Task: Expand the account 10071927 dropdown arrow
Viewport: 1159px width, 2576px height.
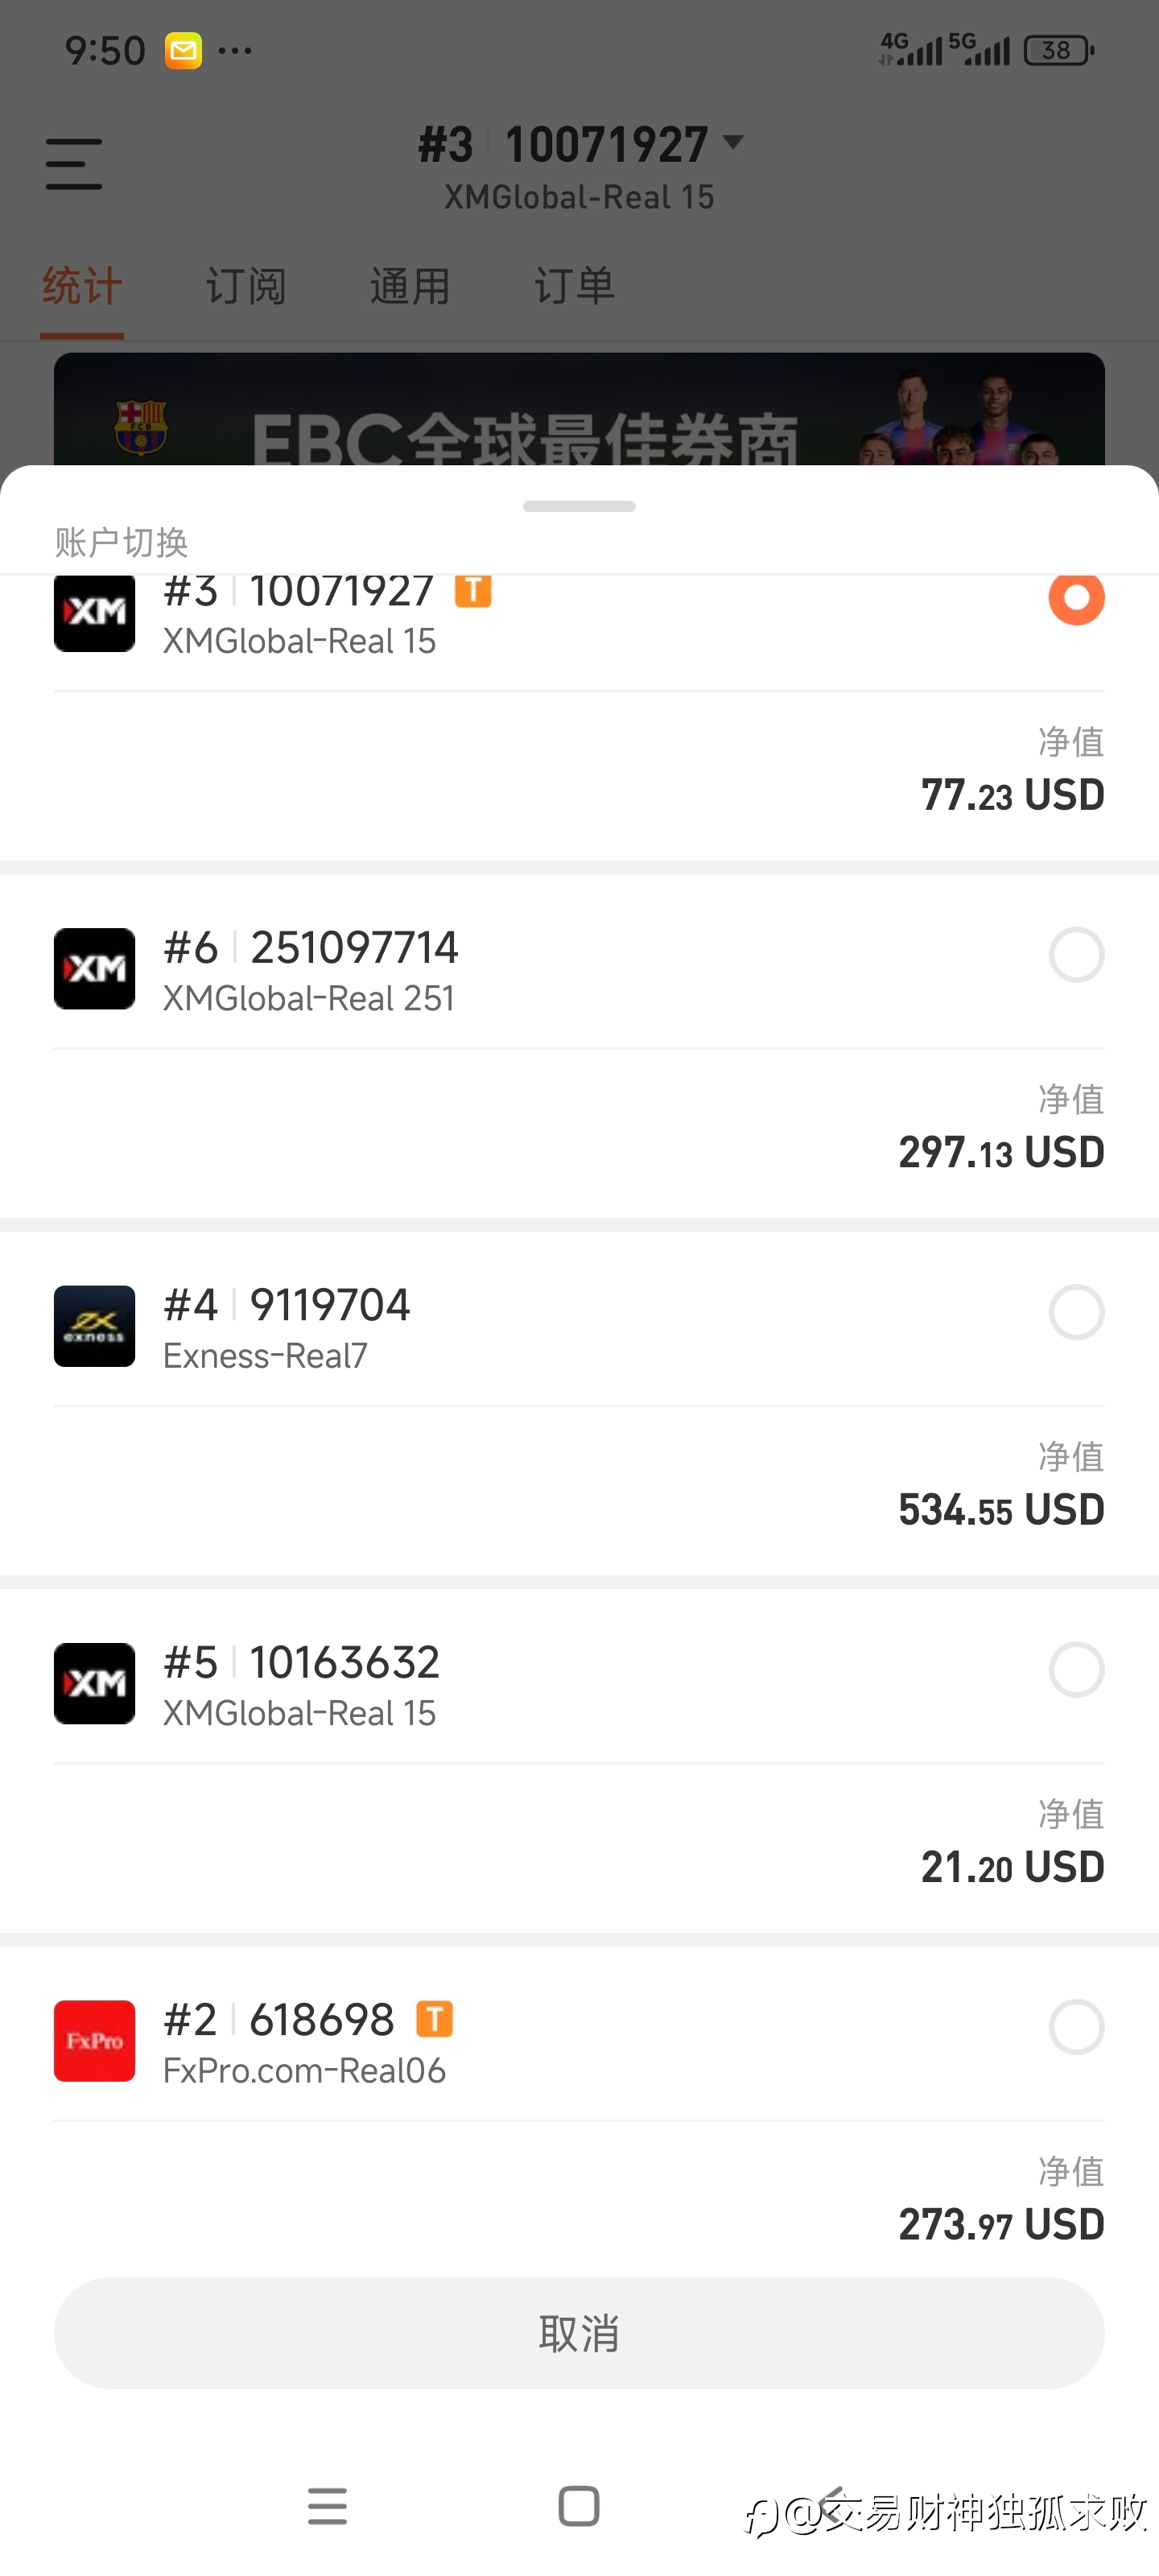Action: click(x=733, y=143)
